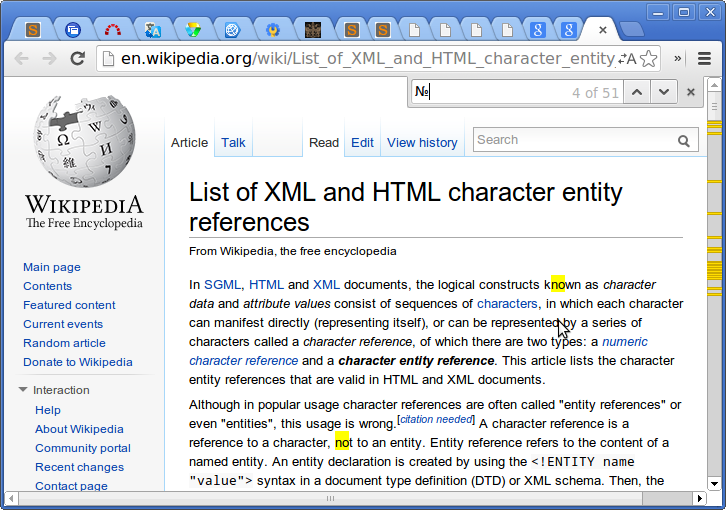Switch to the tab with translate letter icon

[x=152, y=30]
